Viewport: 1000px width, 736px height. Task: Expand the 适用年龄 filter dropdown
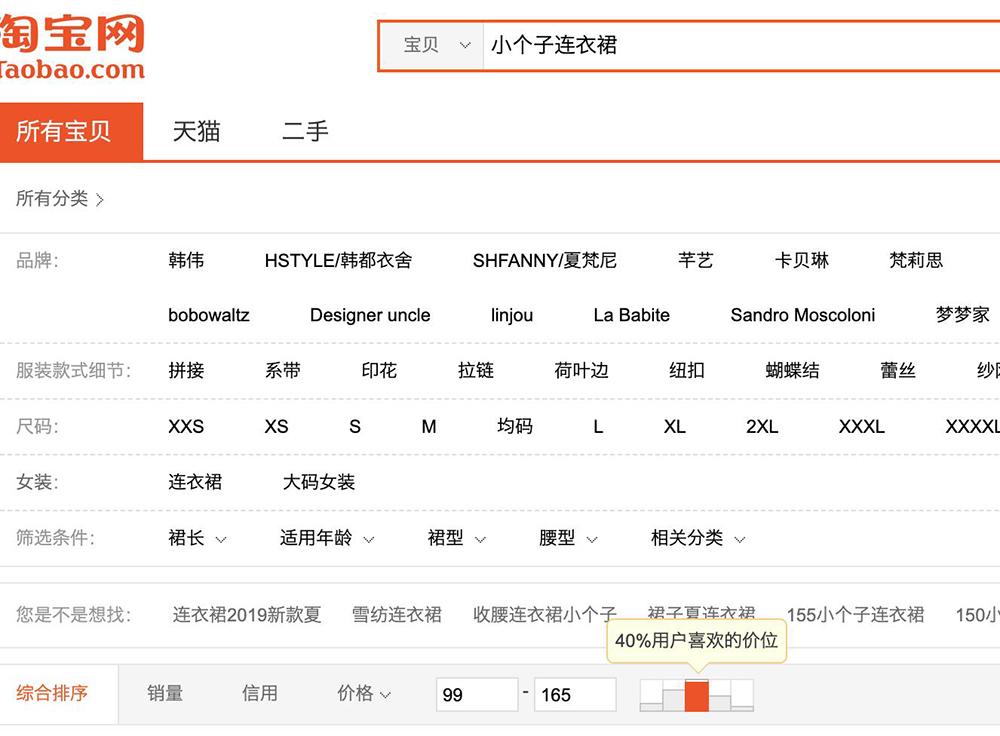(327, 538)
